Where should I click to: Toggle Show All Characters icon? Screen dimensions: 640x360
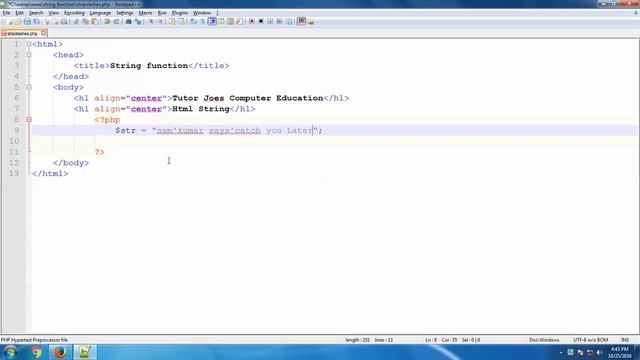pyautogui.click(x=202, y=21)
